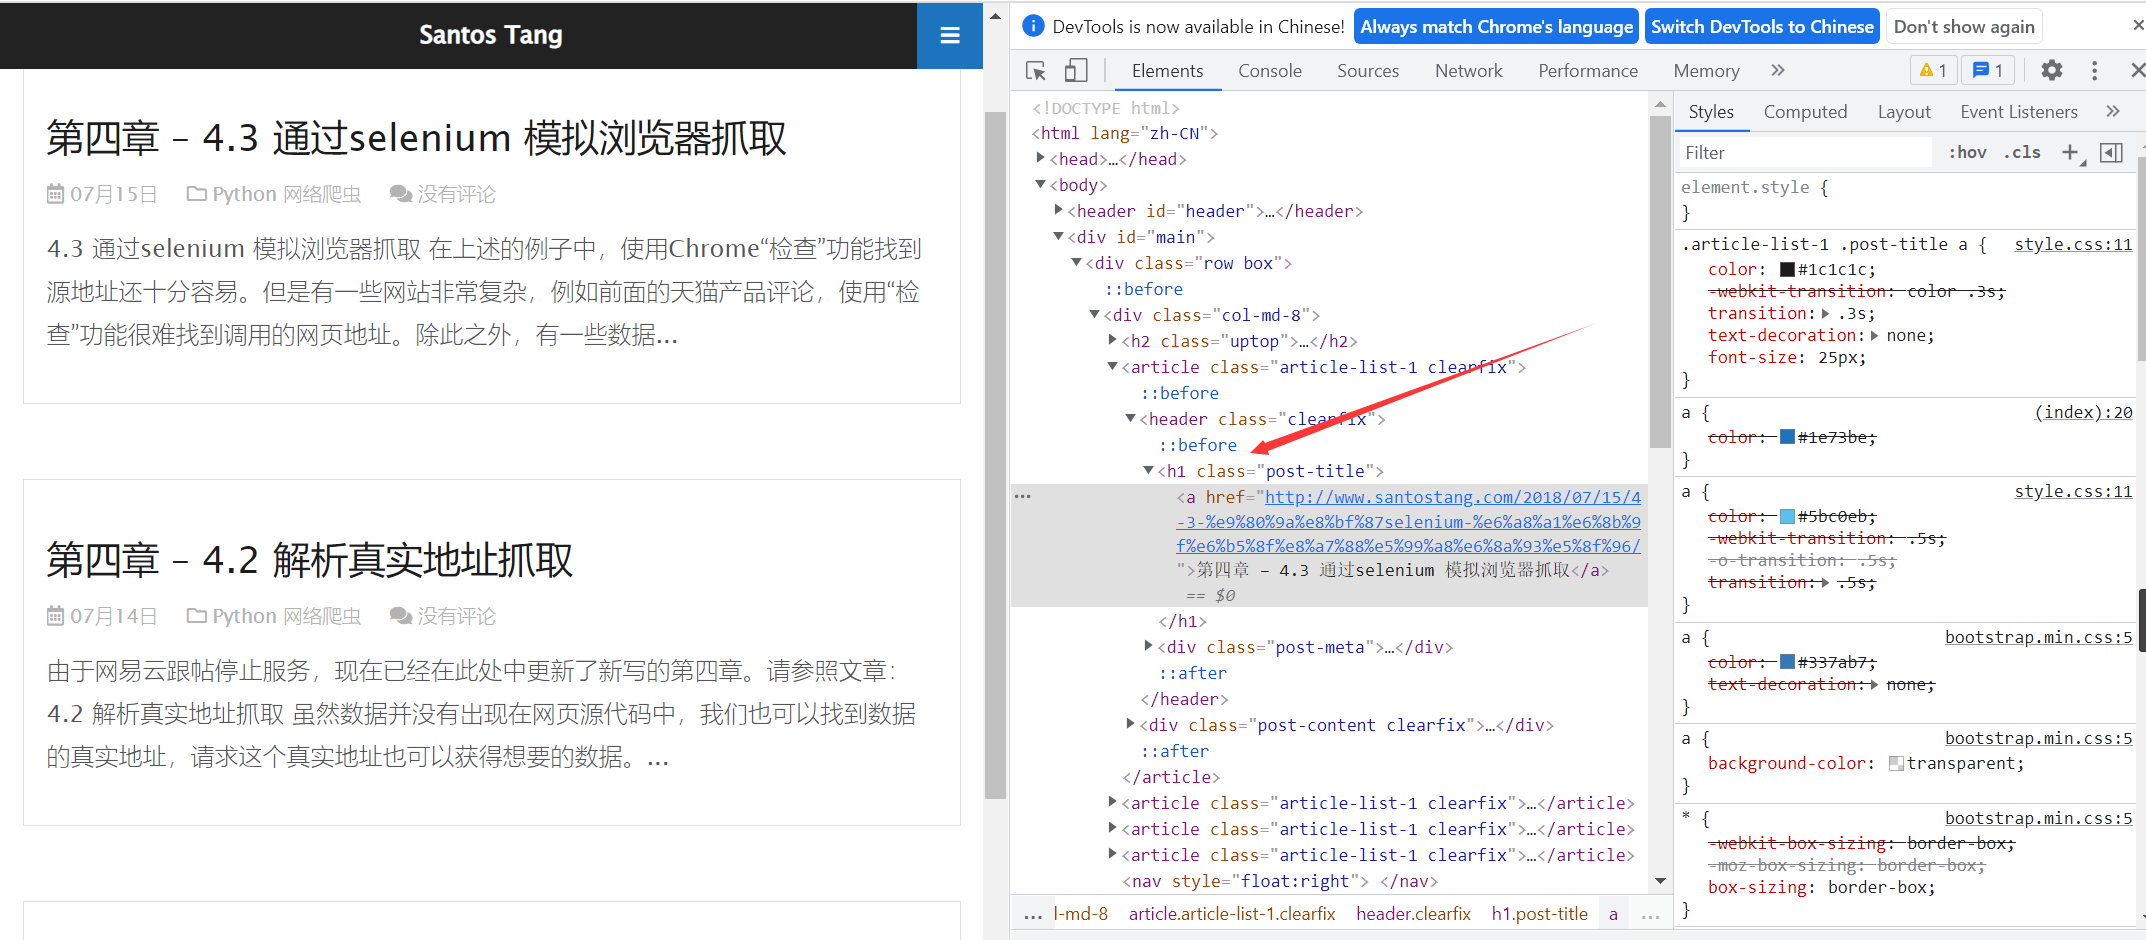This screenshot has height=940, width=2146.
Task: Collapse the div class="row box" node
Action: 1076,262
